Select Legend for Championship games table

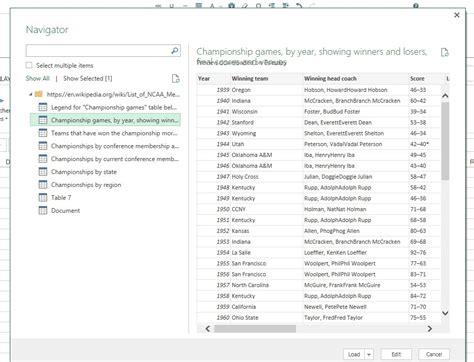point(105,107)
